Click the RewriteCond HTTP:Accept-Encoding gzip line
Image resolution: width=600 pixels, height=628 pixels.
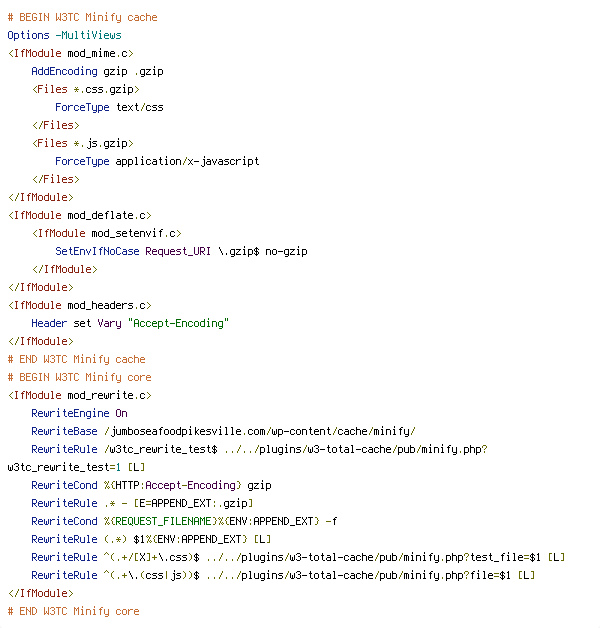click(151, 485)
